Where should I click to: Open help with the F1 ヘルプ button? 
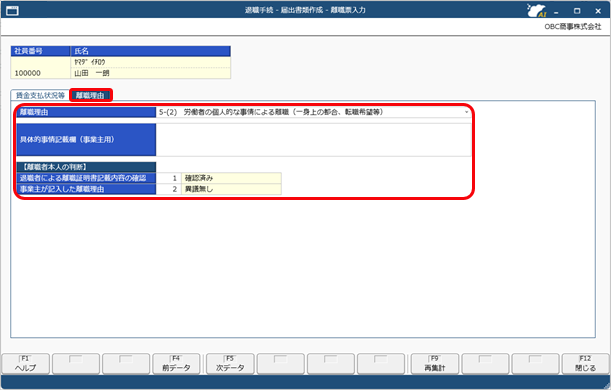click(25, 364)
